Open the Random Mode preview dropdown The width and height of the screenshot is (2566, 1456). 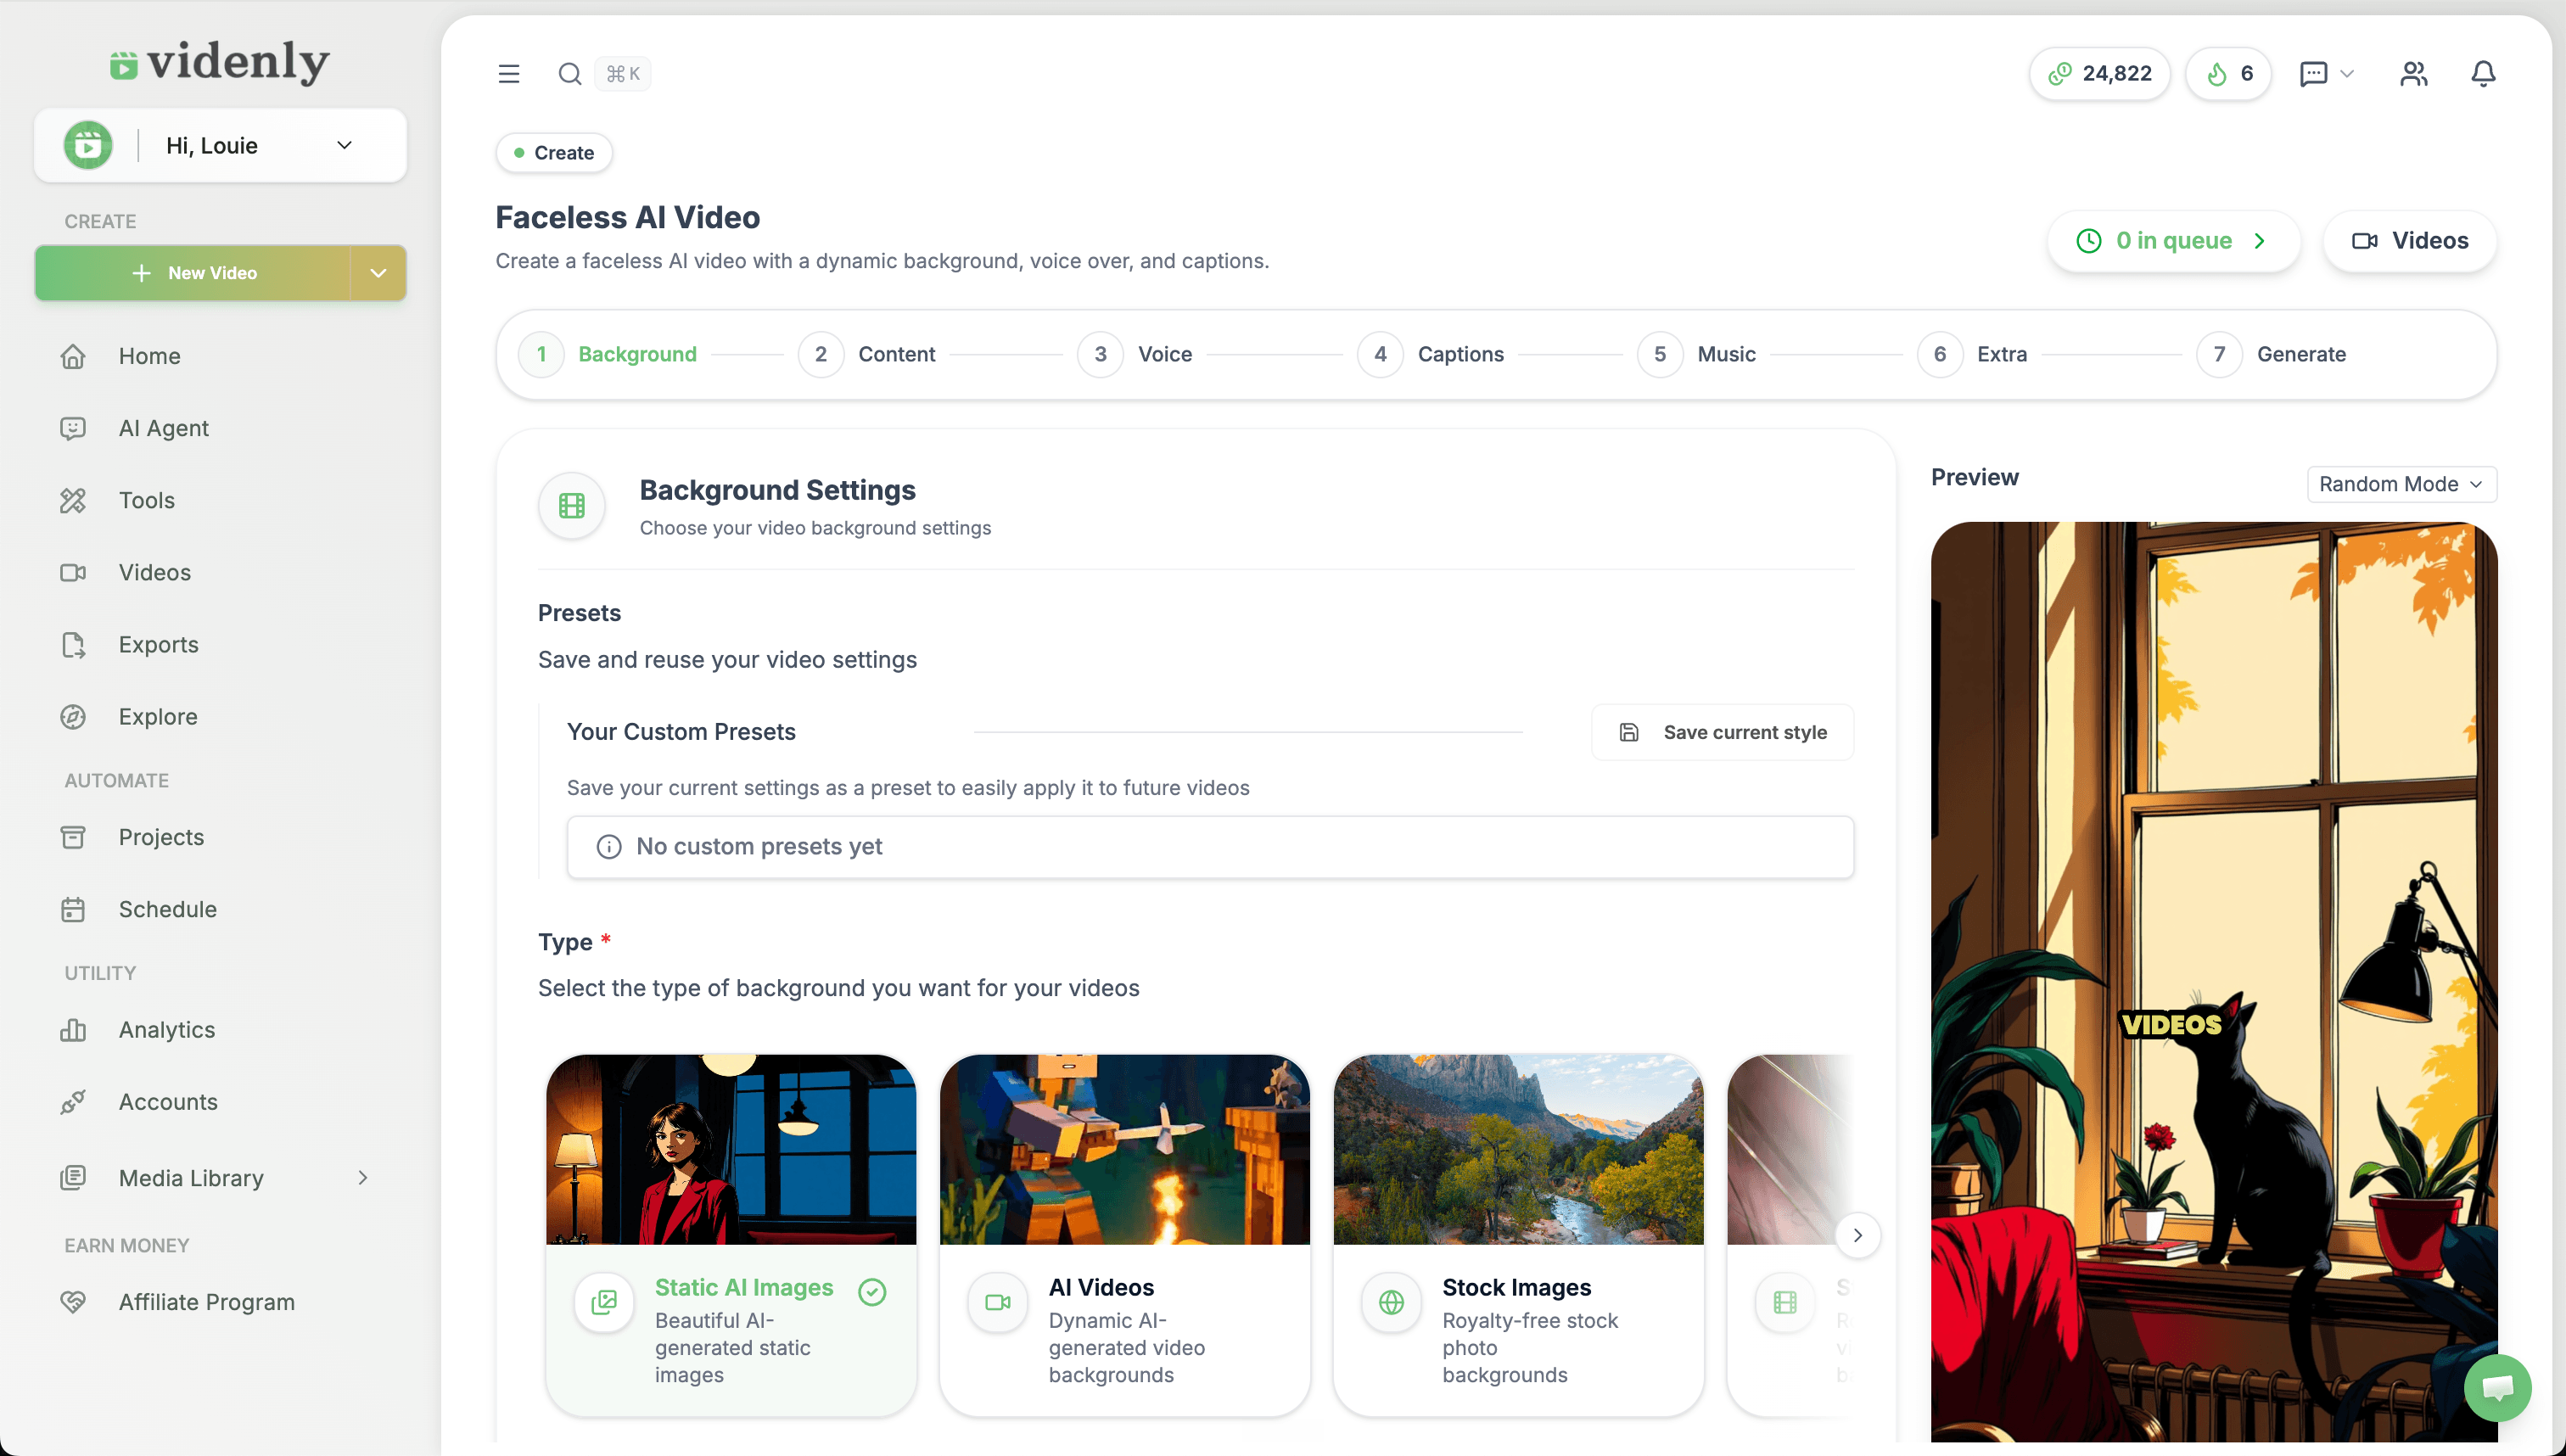point(2401,484)
